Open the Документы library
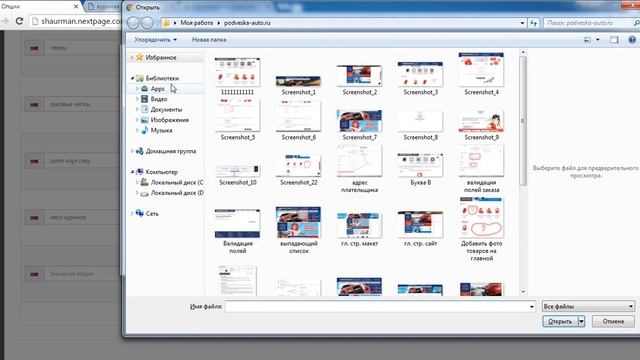Viewport: 640px width, 360px height. point(166,110)
